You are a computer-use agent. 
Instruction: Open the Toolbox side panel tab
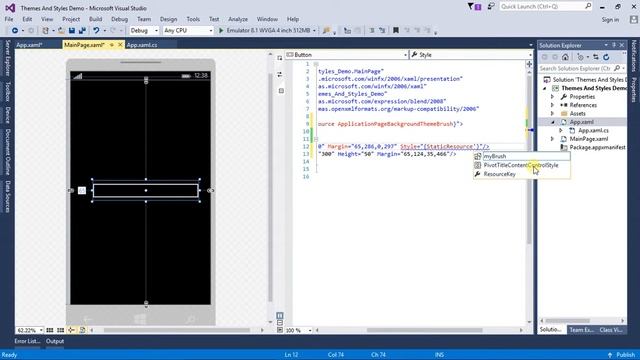[x=7, y=91]
